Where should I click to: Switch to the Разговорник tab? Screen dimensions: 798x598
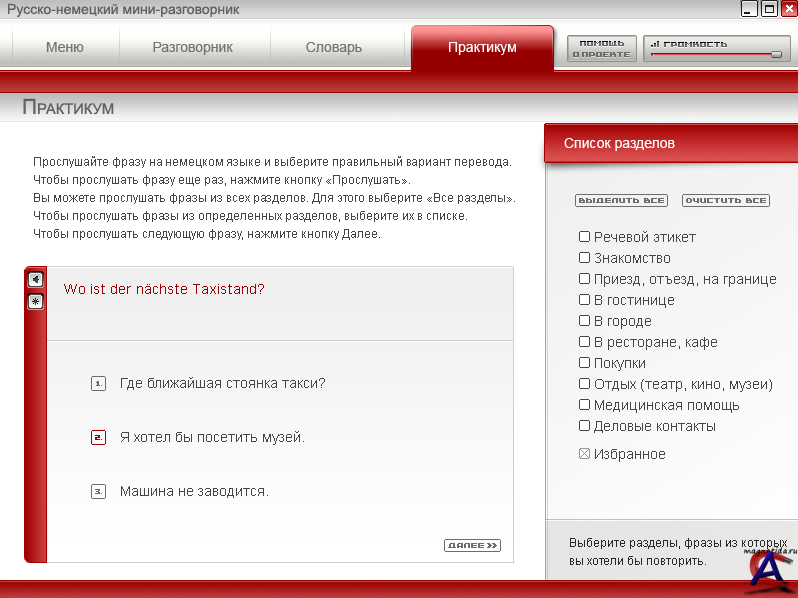[x=192, y=47]
